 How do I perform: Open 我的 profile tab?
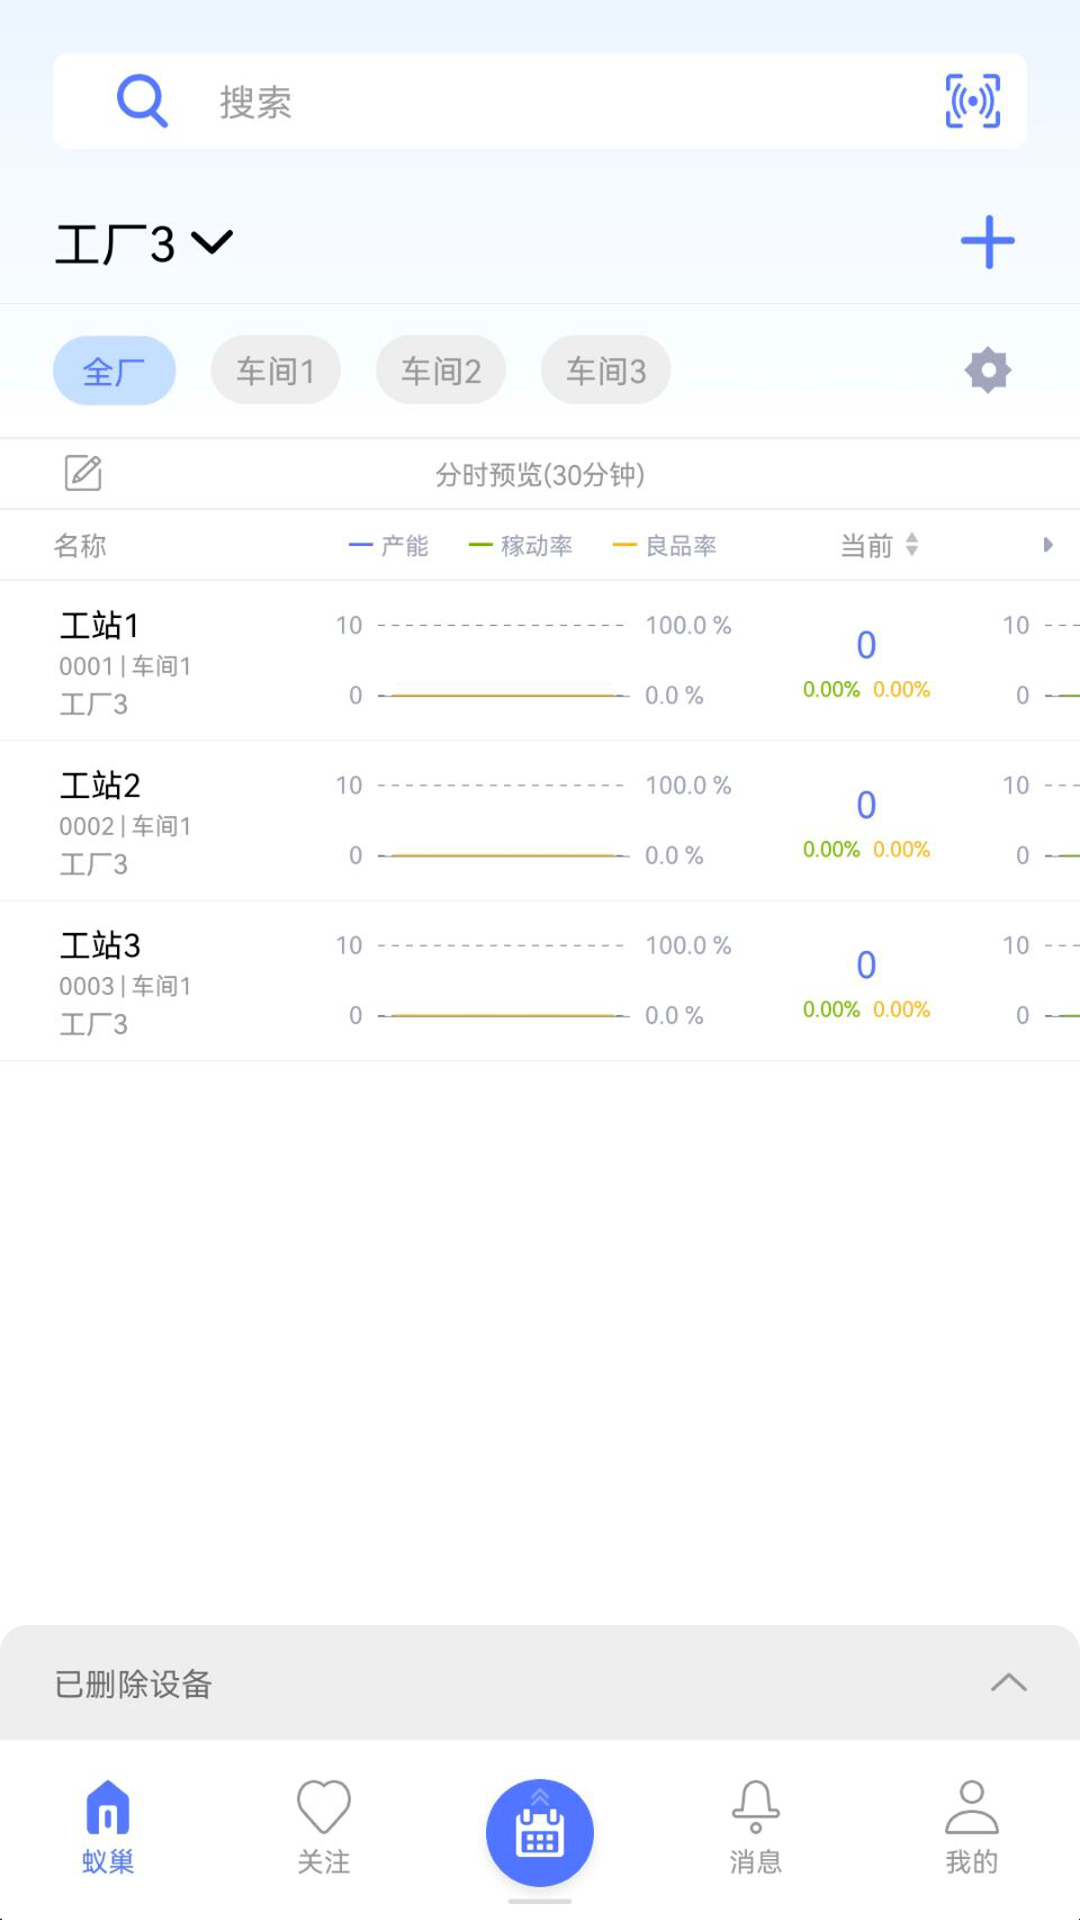click(972, 1828)
